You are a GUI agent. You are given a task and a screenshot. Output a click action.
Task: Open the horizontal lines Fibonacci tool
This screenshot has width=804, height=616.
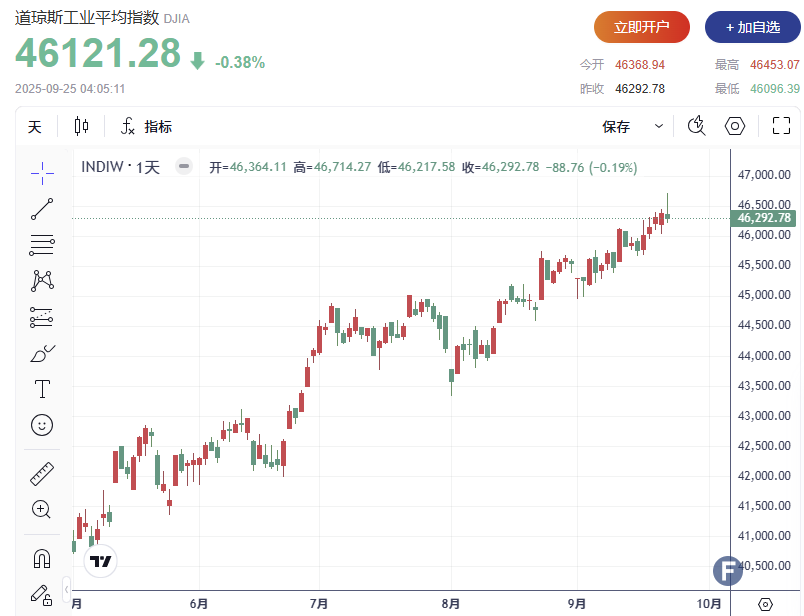[x=42, y=245]
